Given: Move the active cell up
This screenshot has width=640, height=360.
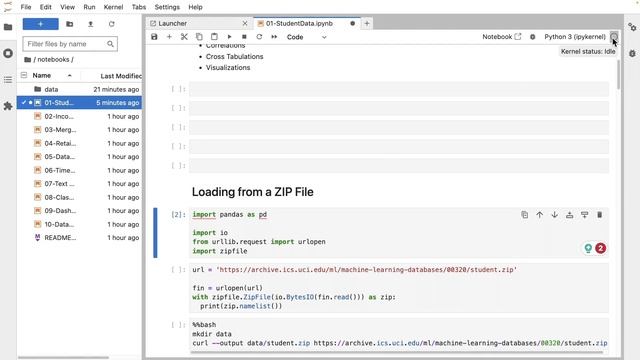Looking at the screenshot, I should point(540,215).
